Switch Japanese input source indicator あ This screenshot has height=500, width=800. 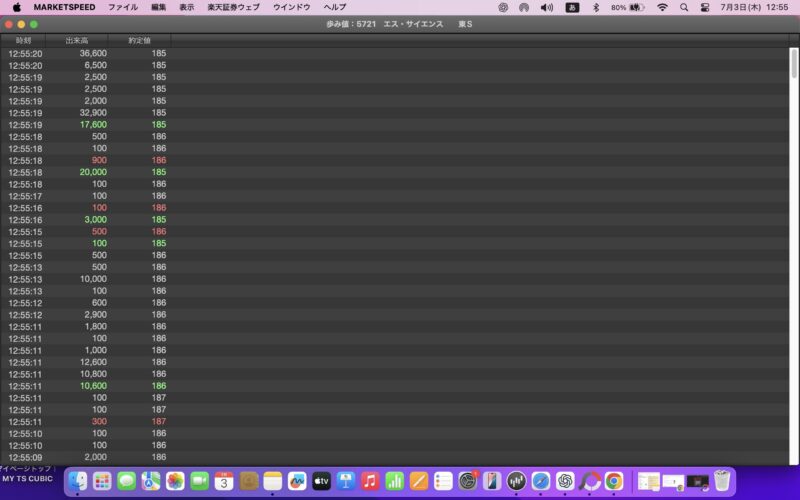click(572, 7)
